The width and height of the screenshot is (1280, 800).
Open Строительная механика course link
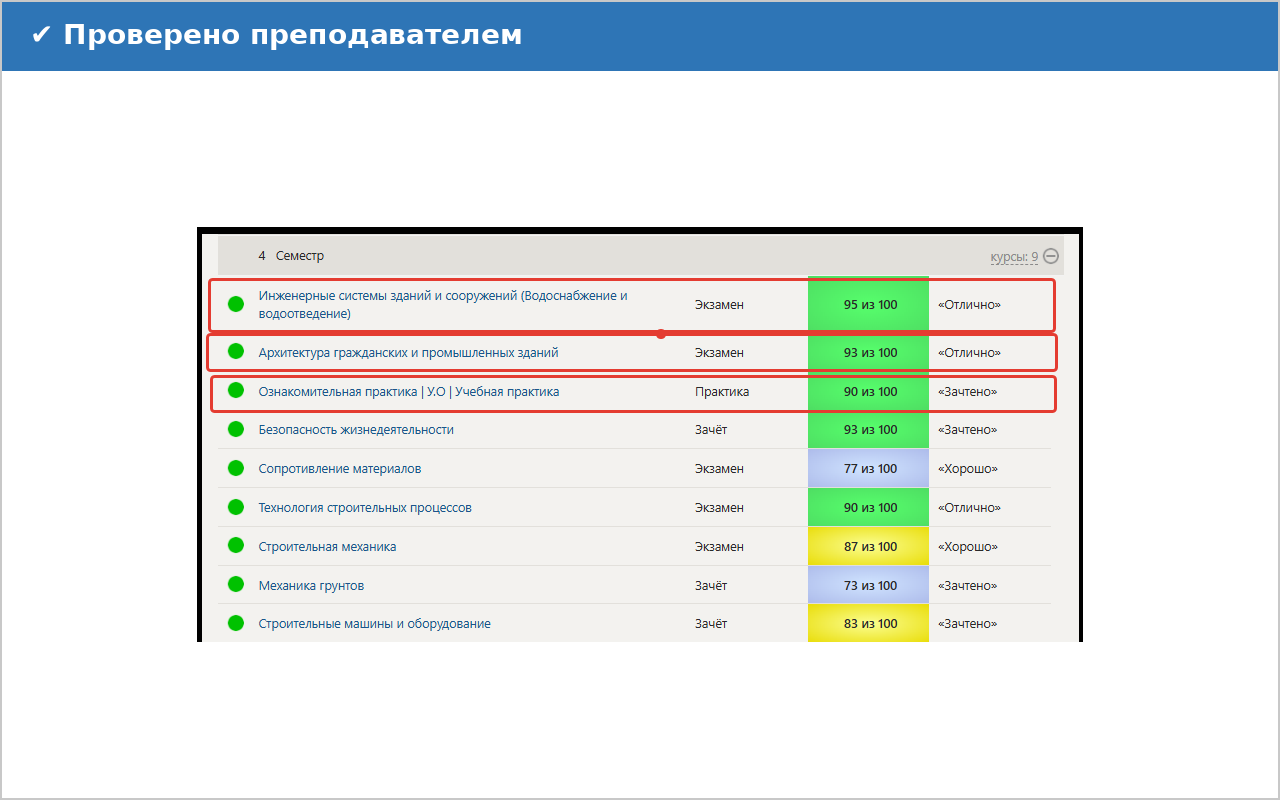tap(327, 547)
